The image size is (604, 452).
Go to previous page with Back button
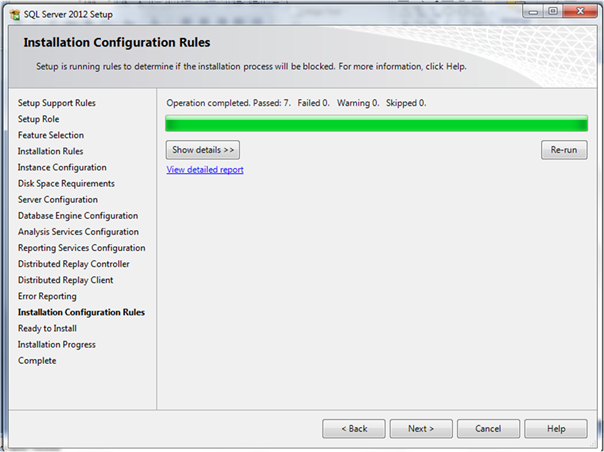(354, 429)
